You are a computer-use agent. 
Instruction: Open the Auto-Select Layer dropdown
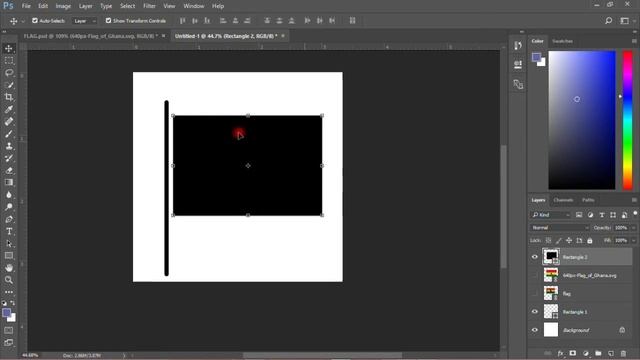pos(85,21)
